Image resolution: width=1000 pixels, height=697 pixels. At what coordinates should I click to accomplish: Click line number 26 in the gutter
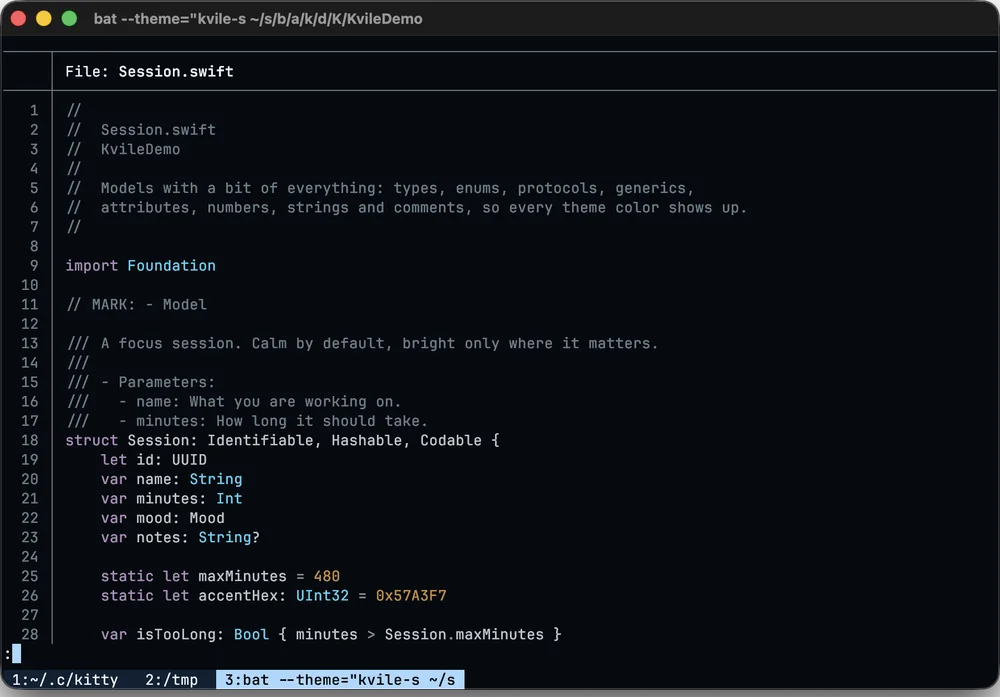(x=30, y=596)
